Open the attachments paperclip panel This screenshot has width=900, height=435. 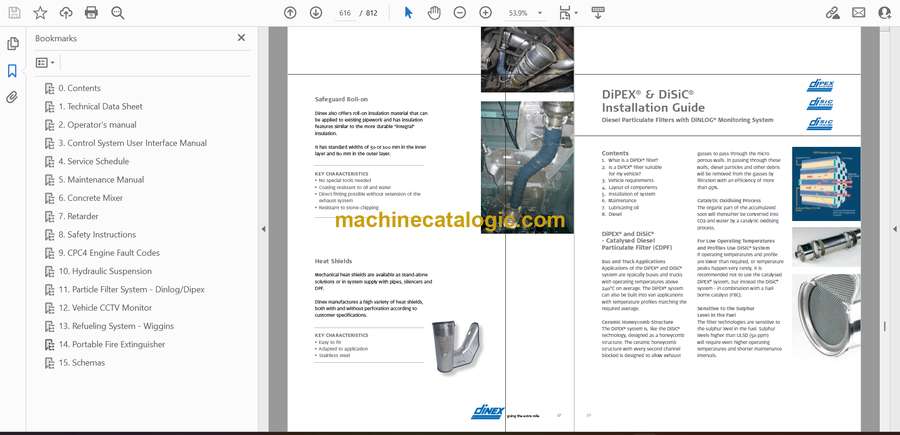(12, 97)
